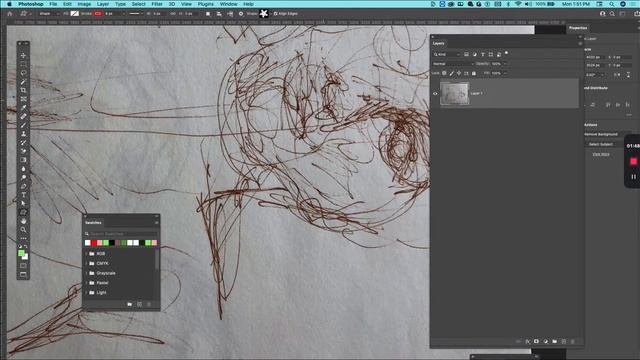Open the Window menu
The height and width of the screenshot is (360, 640).
click(229, 4)
